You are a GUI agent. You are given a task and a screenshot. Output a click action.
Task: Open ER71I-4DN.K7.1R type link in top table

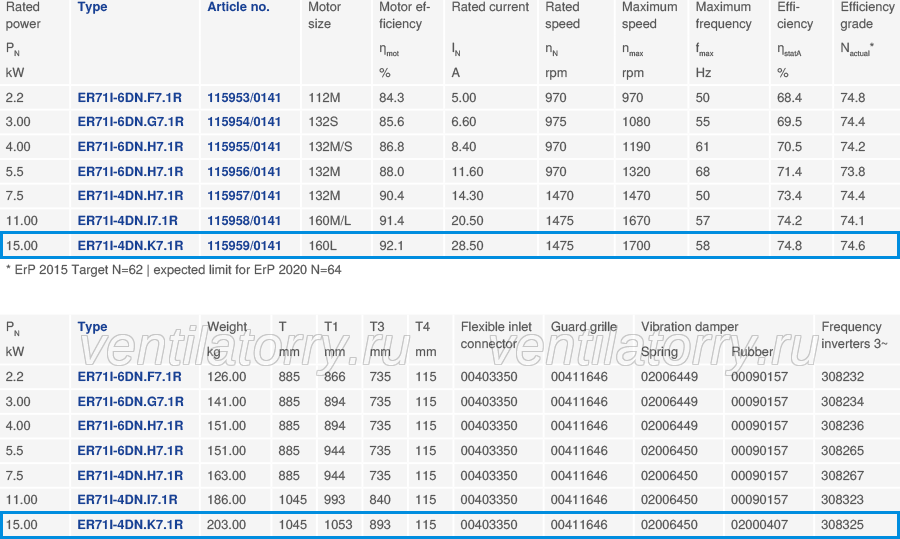click(x=130, y=246)
